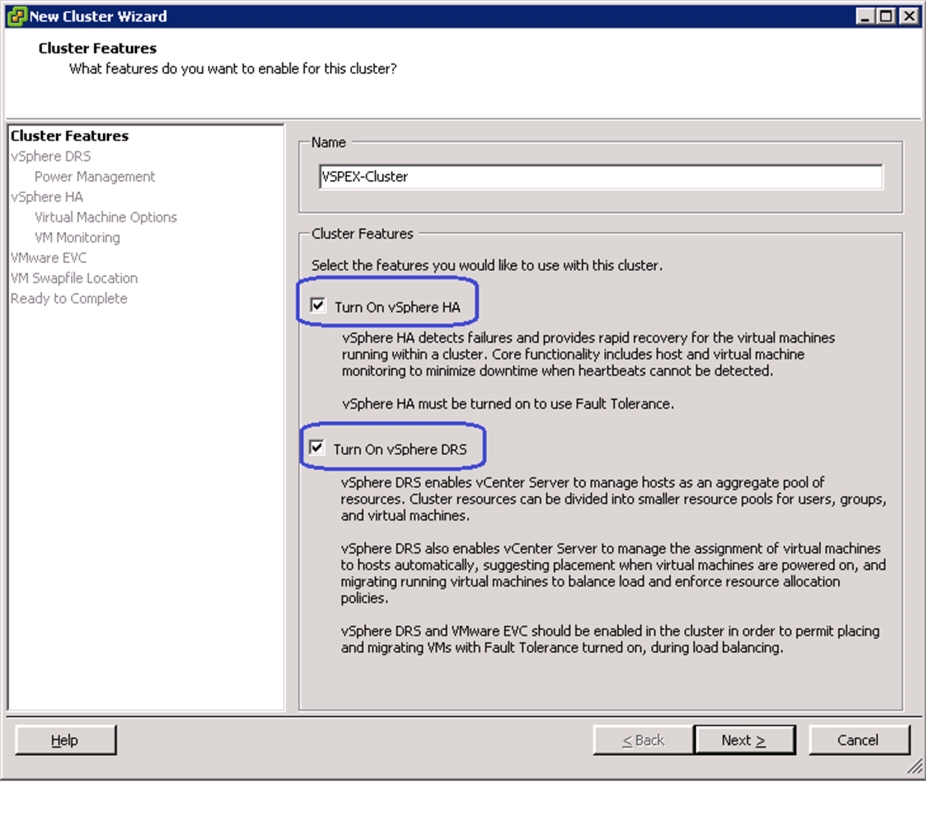Select vSphere DRS step in sidebar
Image resolution: width=938 pixels, height=825 pixels.
tap(51, 156)
